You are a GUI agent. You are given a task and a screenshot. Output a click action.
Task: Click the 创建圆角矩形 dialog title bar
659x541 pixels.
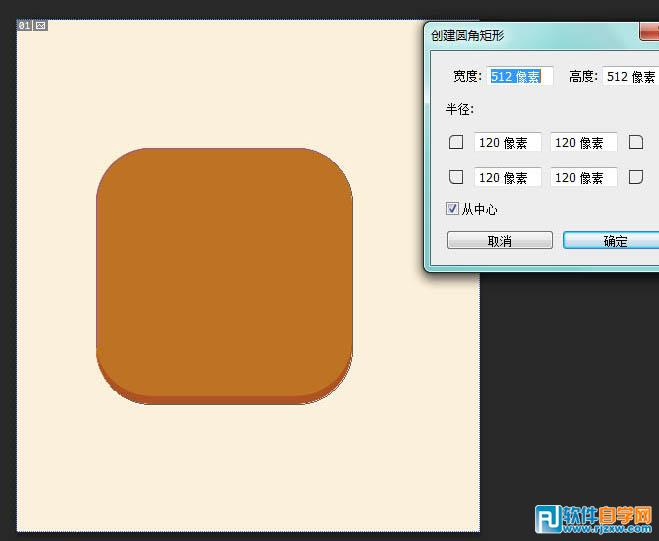(x=530, y=34)
